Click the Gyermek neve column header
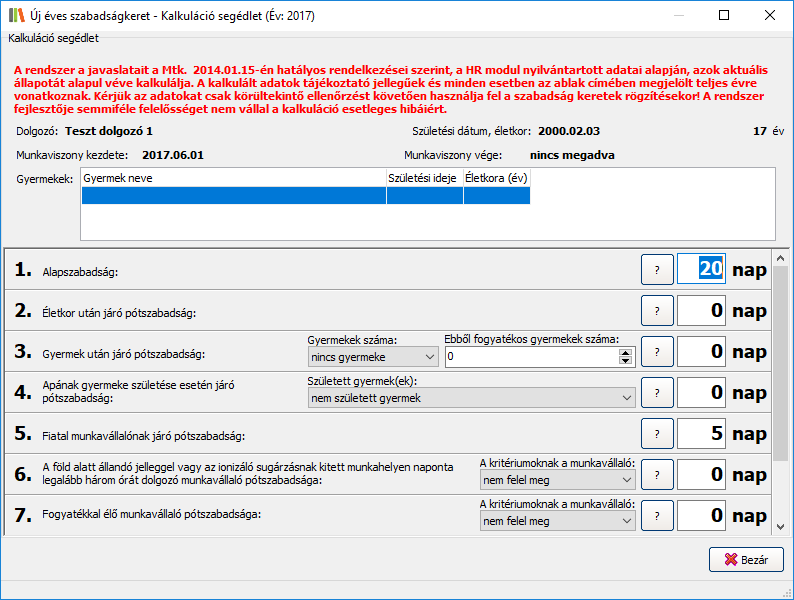This screenshot has width=794, height=600. coord(233,177)
